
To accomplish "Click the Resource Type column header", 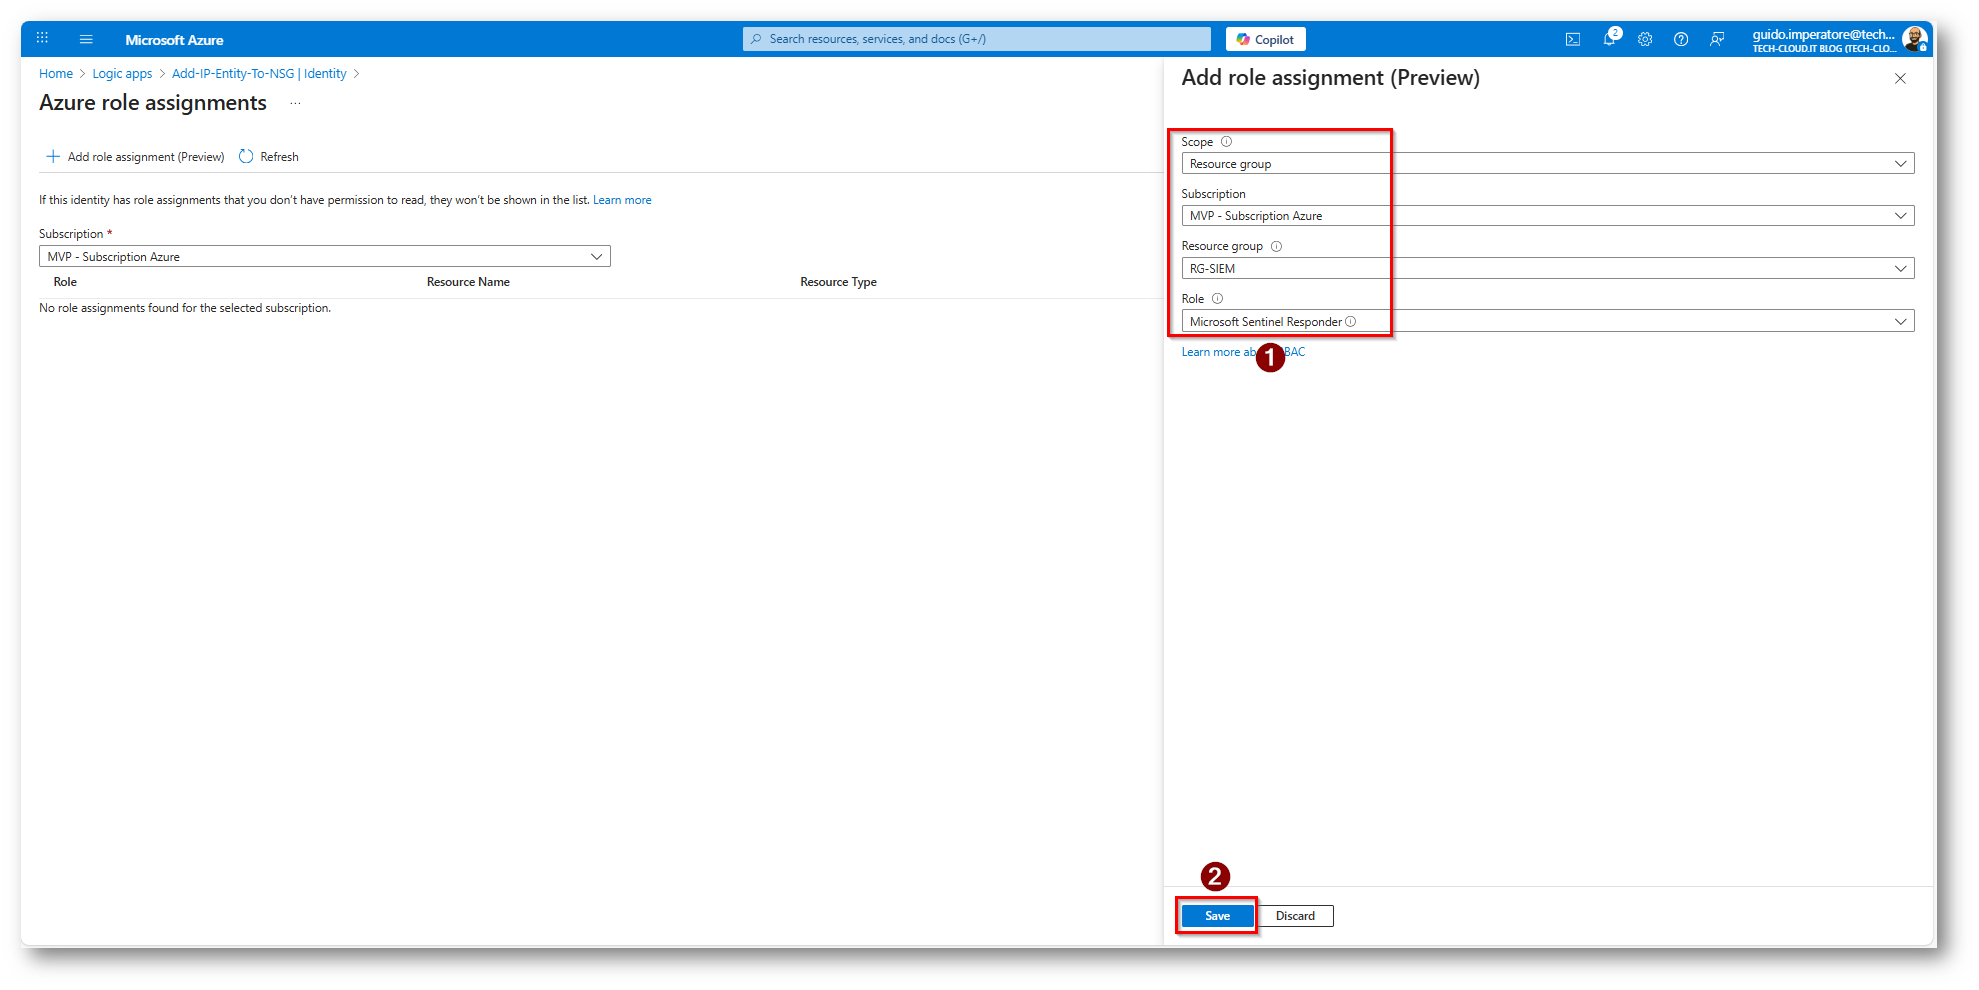I will (838, 282).
